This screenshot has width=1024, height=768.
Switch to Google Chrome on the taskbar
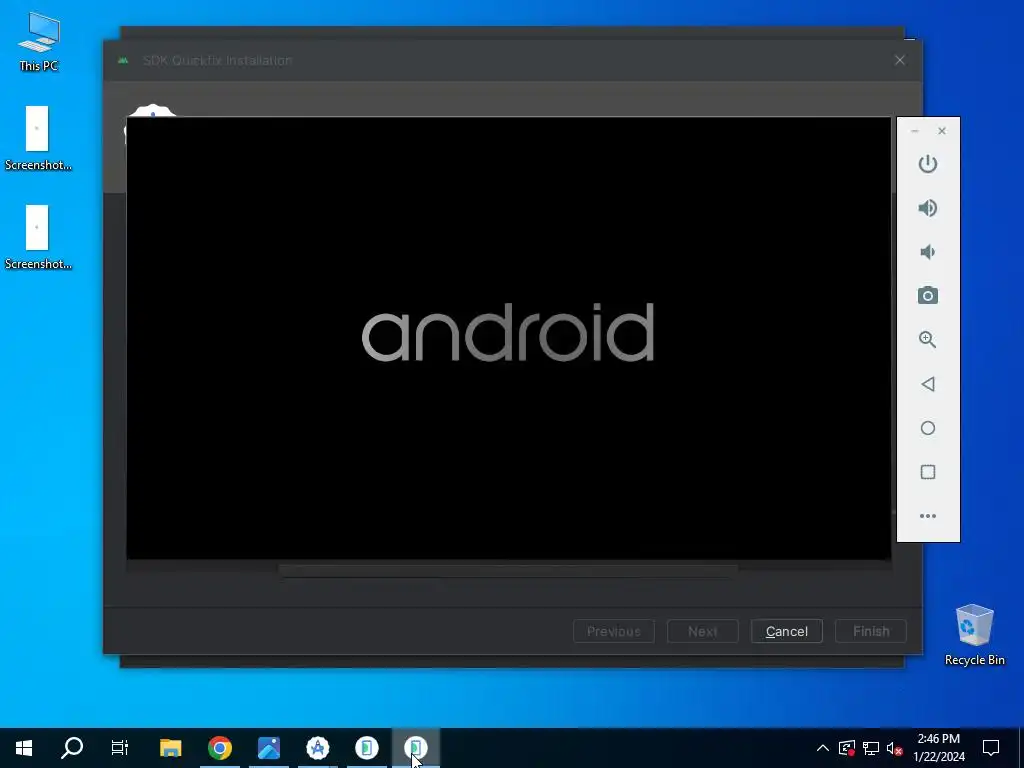pyautogui.click(x=220, y=748)
